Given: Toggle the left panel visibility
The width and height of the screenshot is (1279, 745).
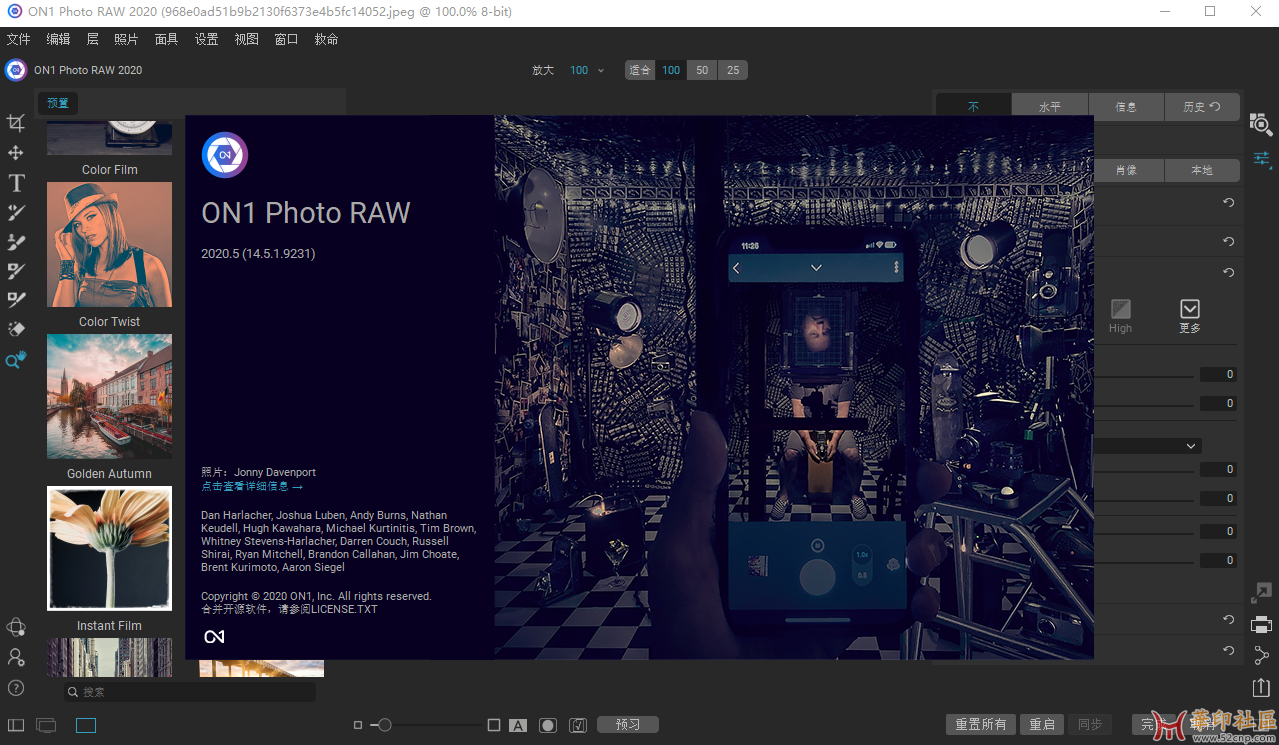Looking at the screenshot, I should point(16,725).
